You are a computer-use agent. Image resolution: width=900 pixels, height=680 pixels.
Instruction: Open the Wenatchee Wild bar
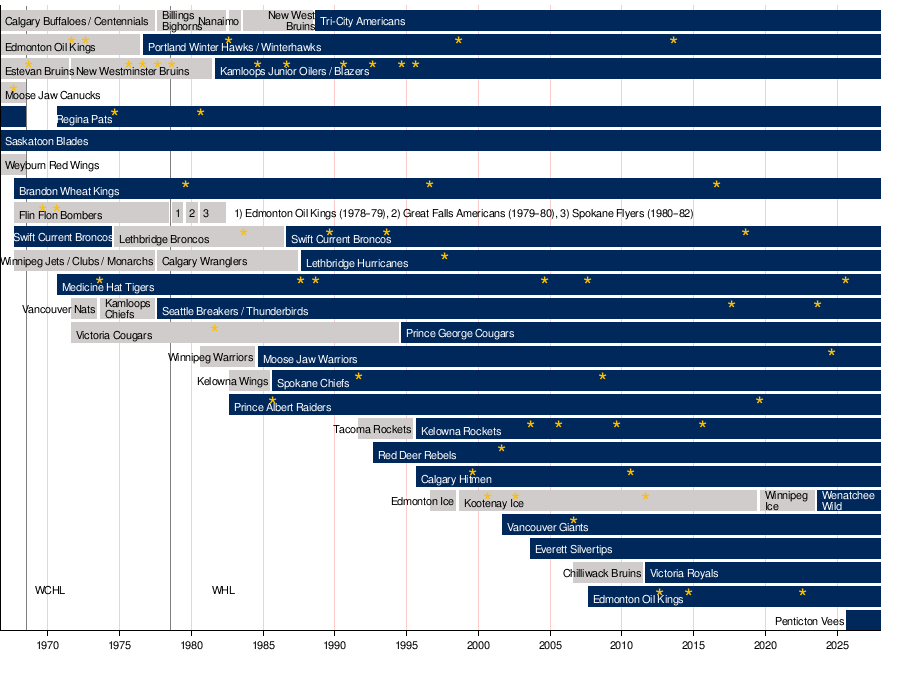tap(848, 500)
